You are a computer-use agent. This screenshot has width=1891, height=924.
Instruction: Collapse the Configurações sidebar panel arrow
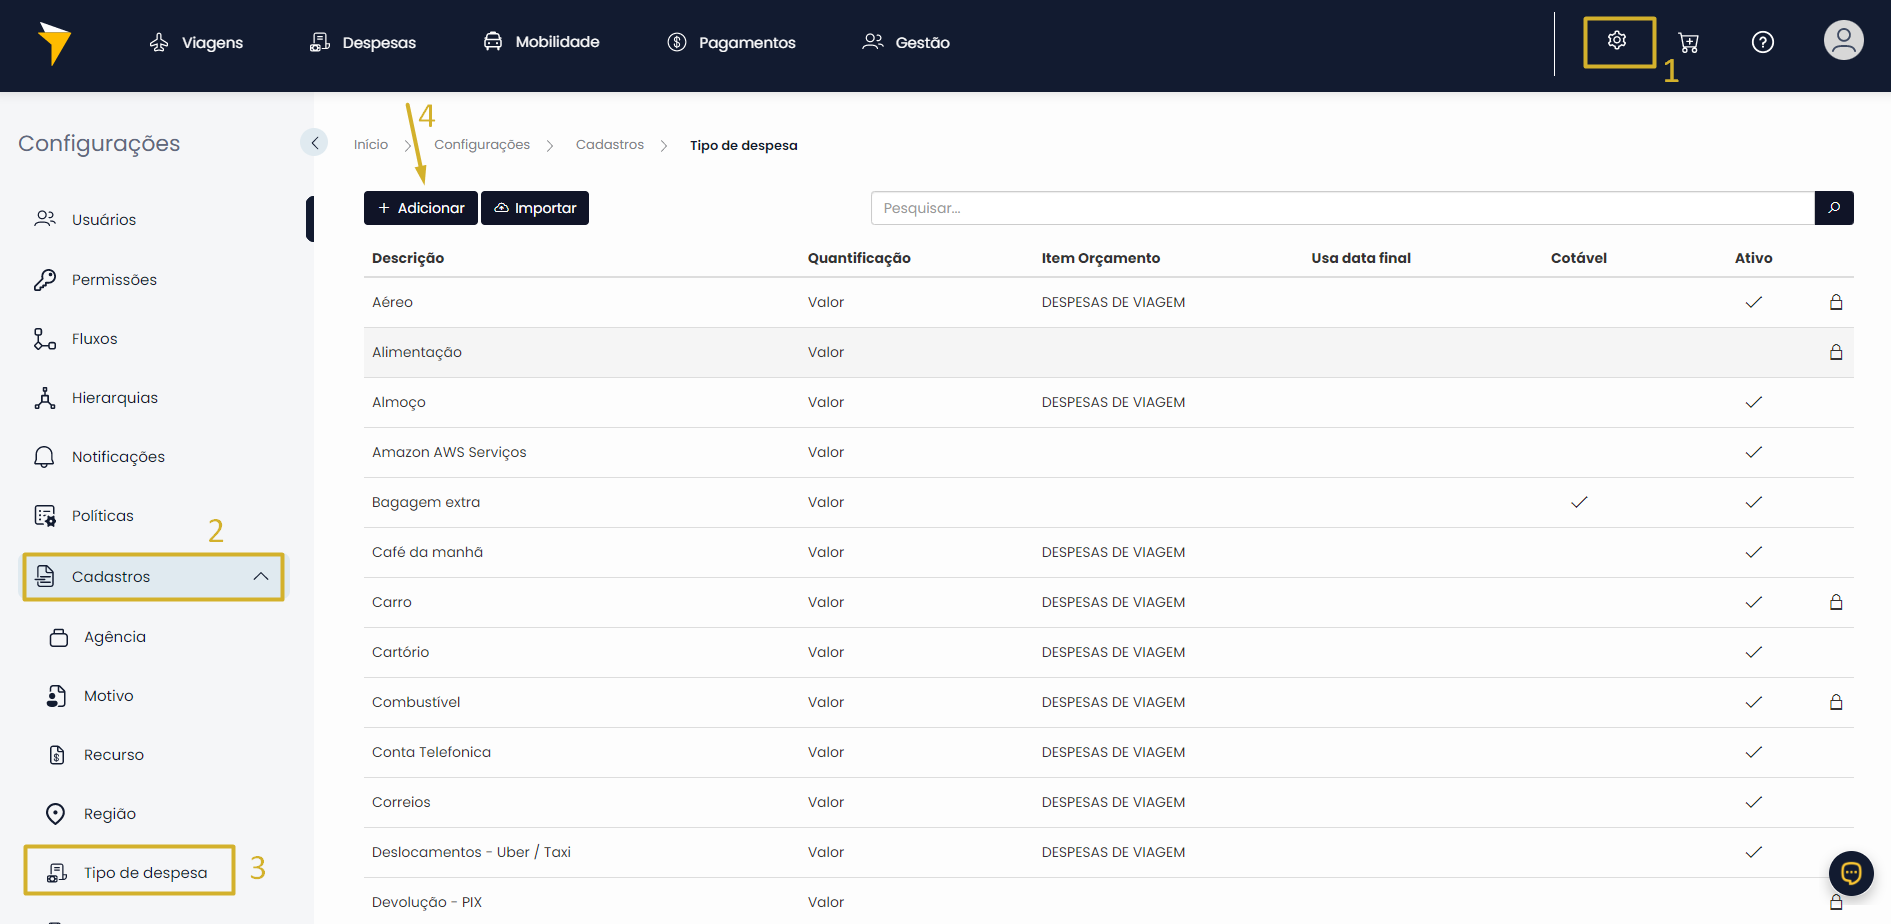click(314, 143)
